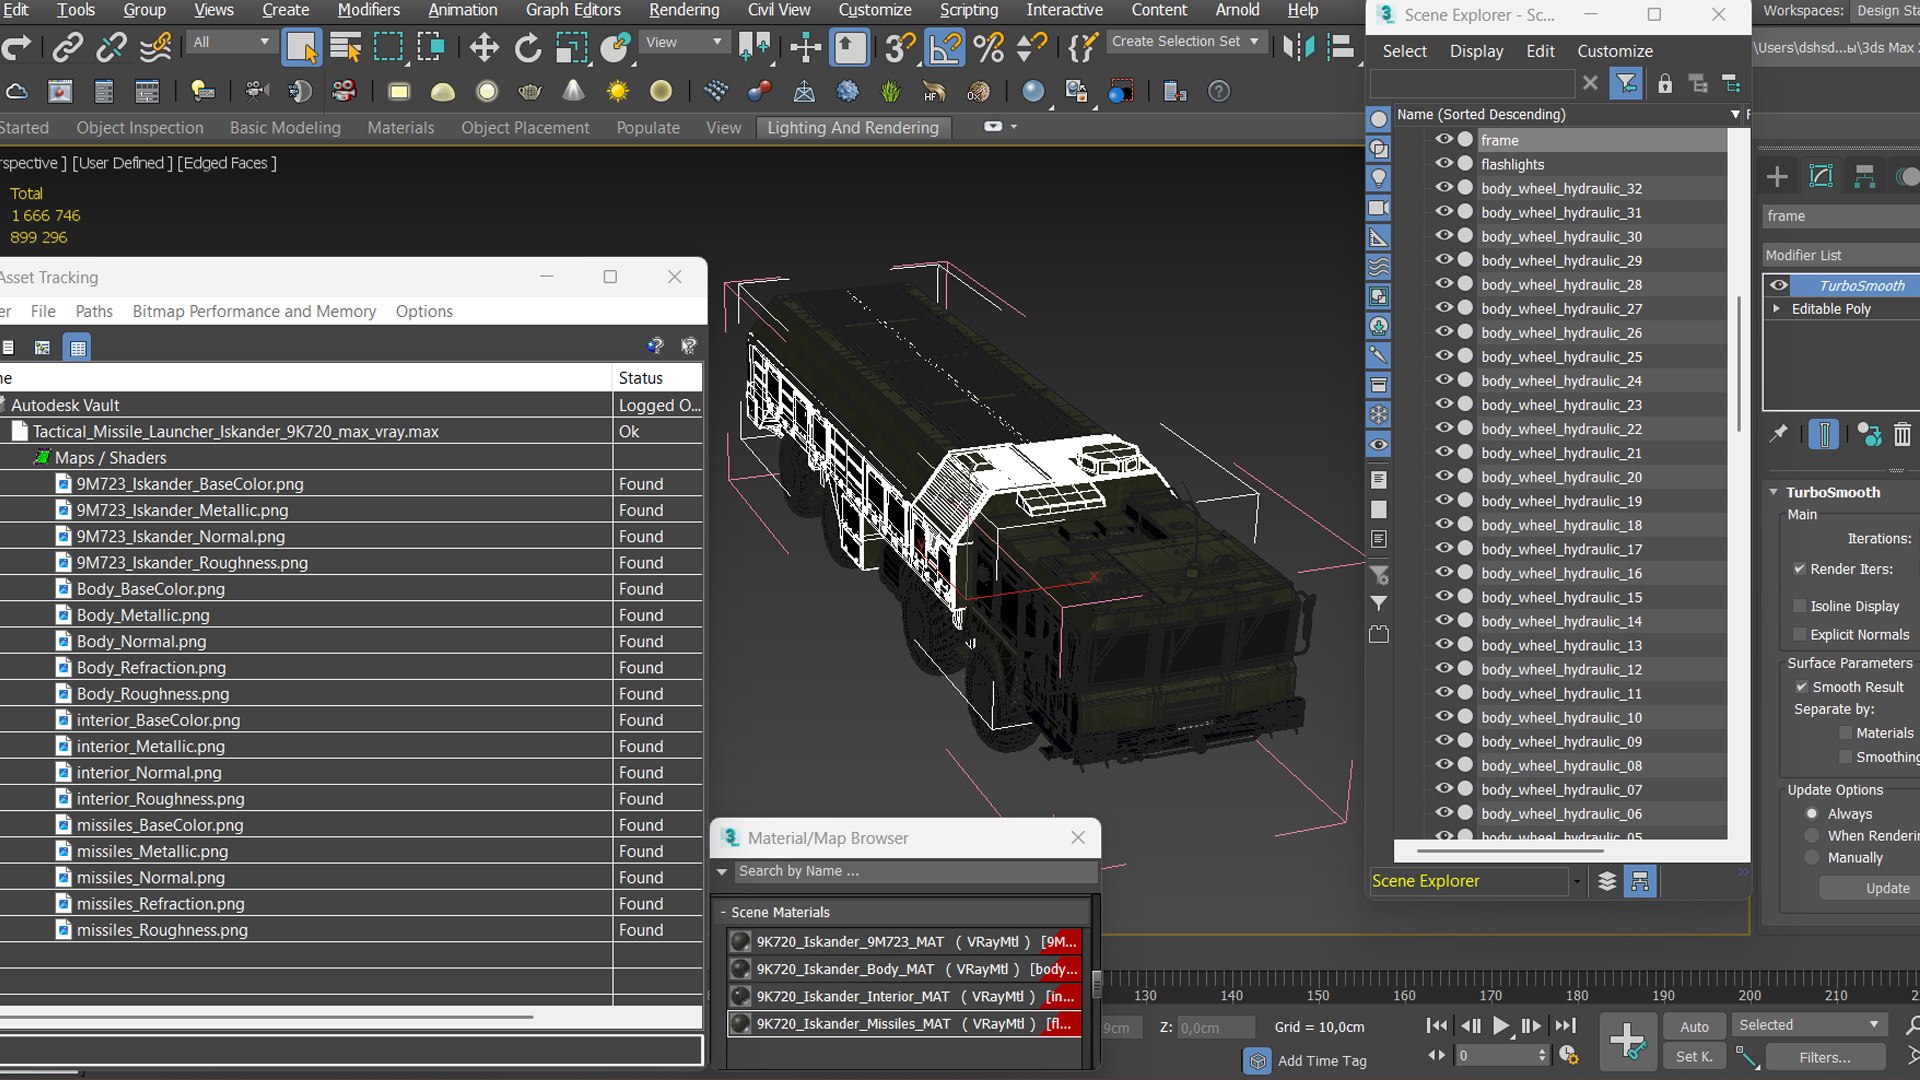Click the Scene Explorer lock selection icon
Image resolution: width=1920 pixels, height=1080 pixels.
[x=1665, y=84]
